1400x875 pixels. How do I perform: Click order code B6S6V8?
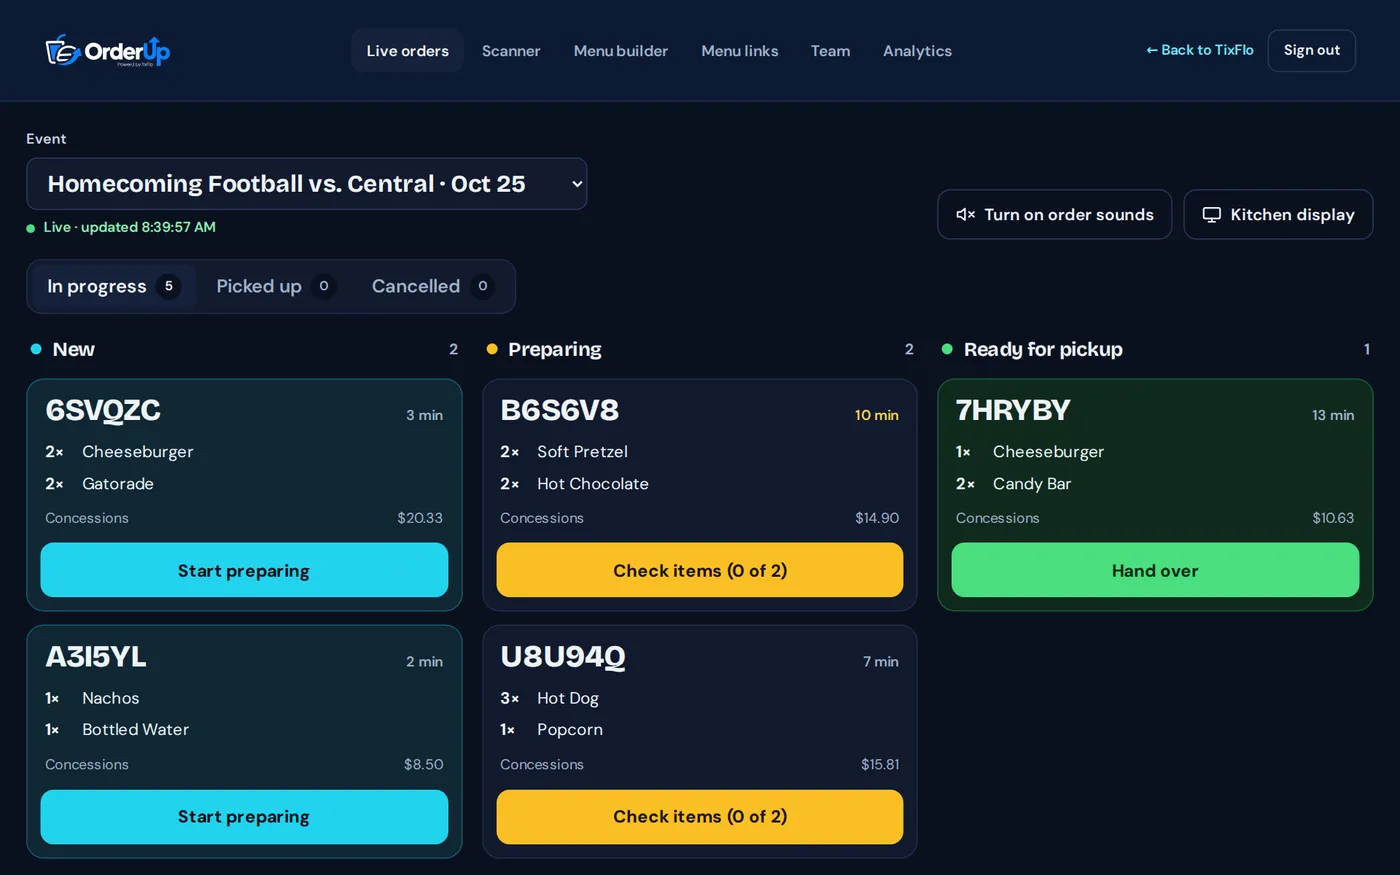[559, 411]
